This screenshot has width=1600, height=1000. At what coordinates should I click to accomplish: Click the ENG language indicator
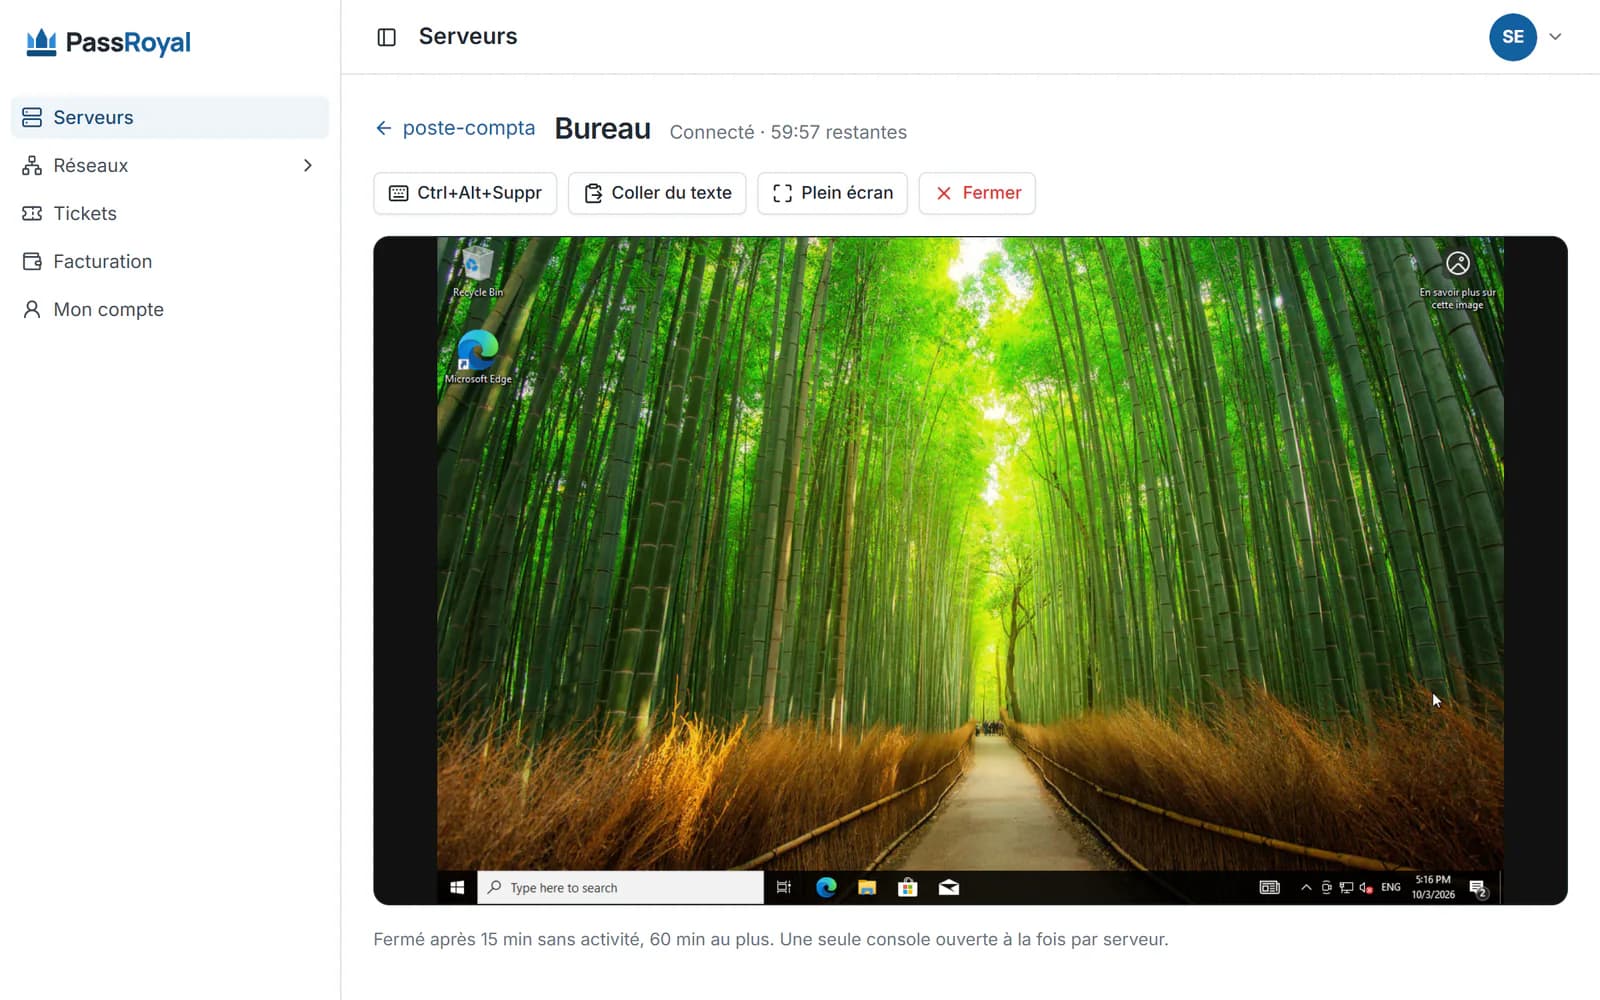pos(1391,887)
